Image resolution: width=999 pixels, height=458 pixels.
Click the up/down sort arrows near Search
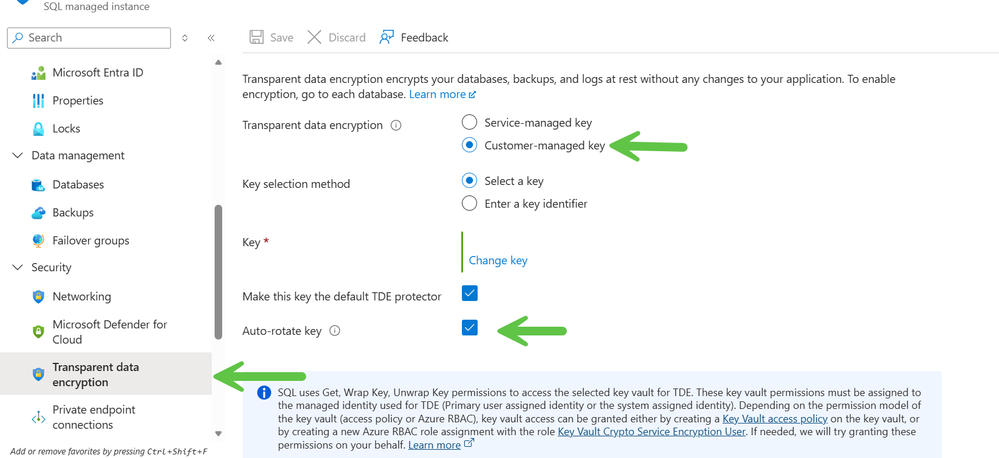185,38
